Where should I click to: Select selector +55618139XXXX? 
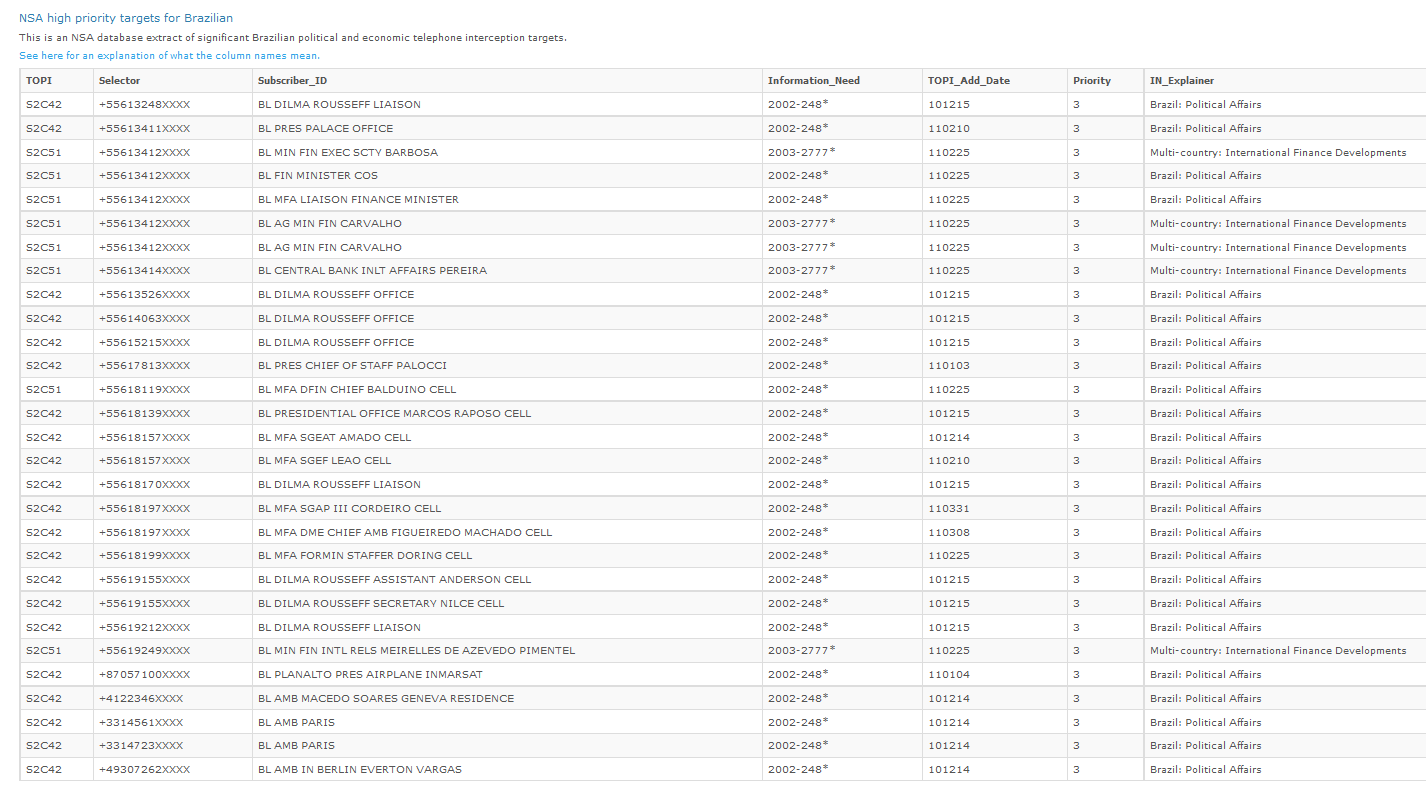(171, 413)
